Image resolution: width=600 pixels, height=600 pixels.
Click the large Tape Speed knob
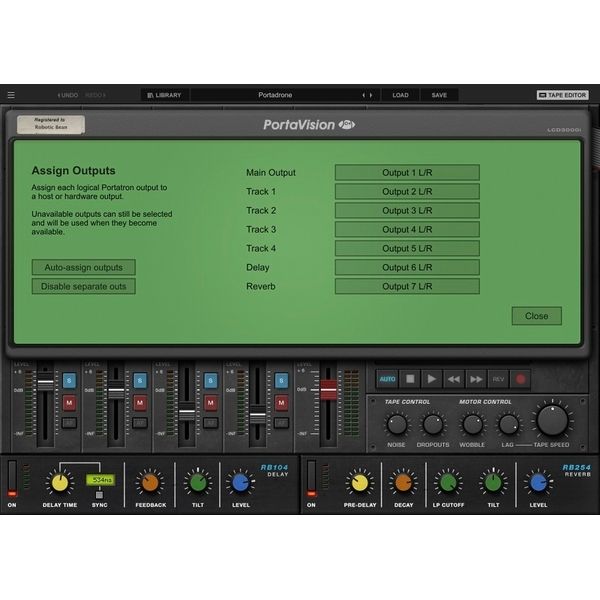pyautogui.click(x=552, y=420)
